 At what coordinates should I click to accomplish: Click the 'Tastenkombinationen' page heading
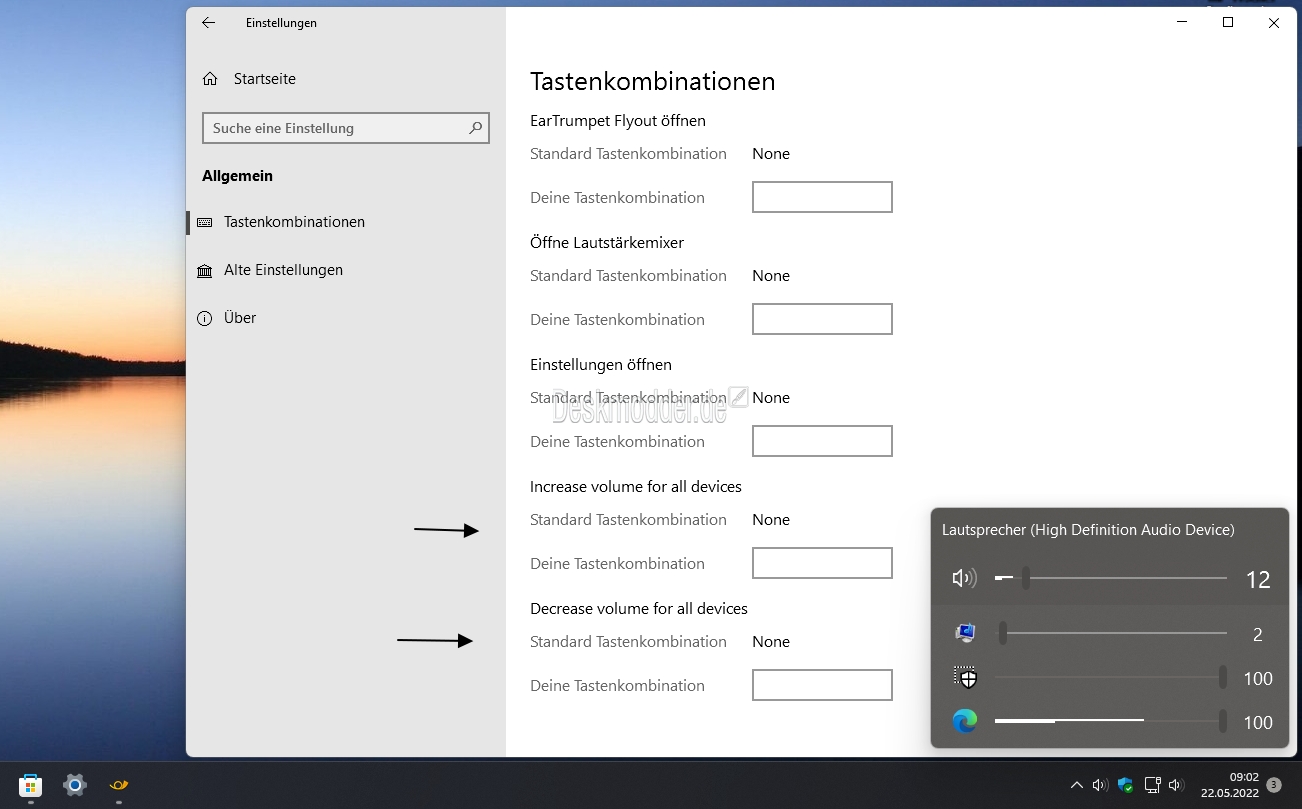tap(653, 81)
